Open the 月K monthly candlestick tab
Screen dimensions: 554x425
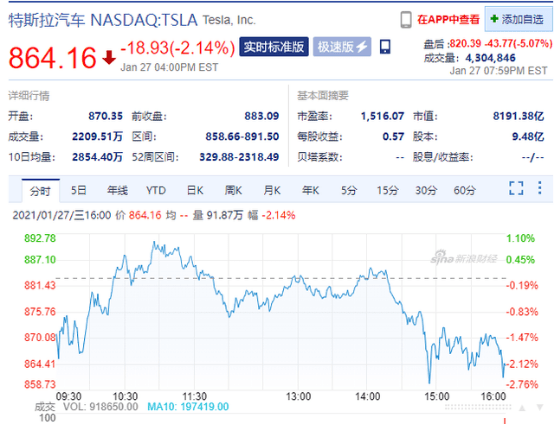(272, 190)
